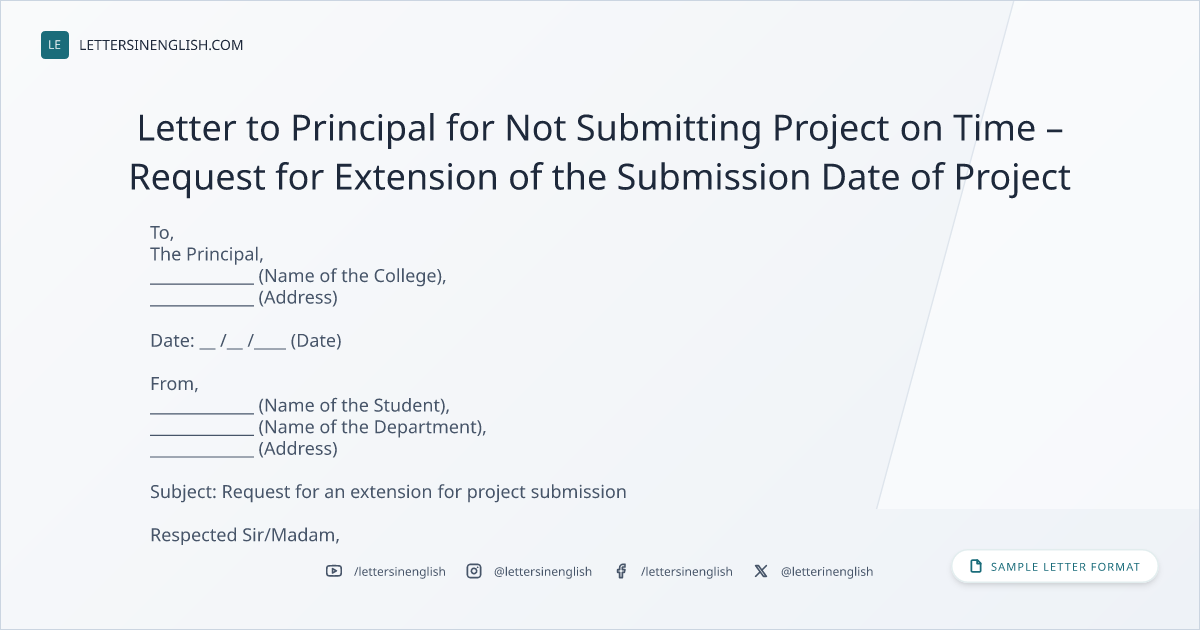Click the Name of the College blank

(x=202, y=276)
